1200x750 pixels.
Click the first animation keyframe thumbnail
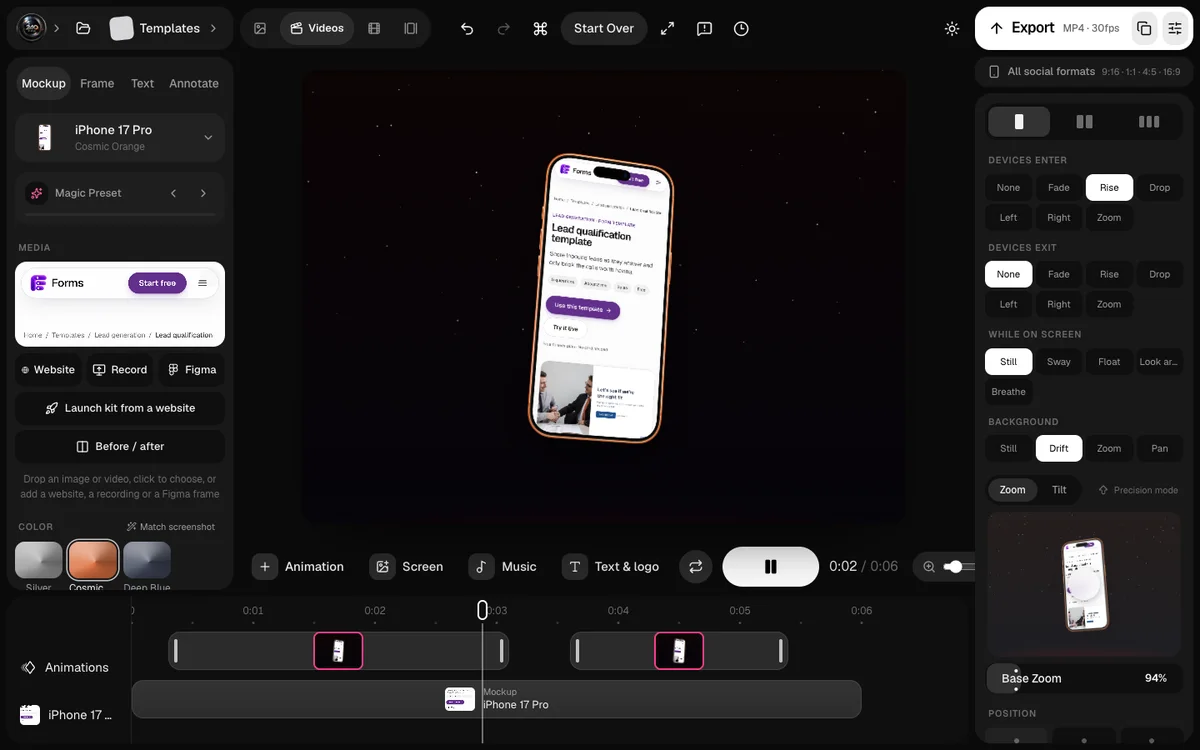point(338,651)
